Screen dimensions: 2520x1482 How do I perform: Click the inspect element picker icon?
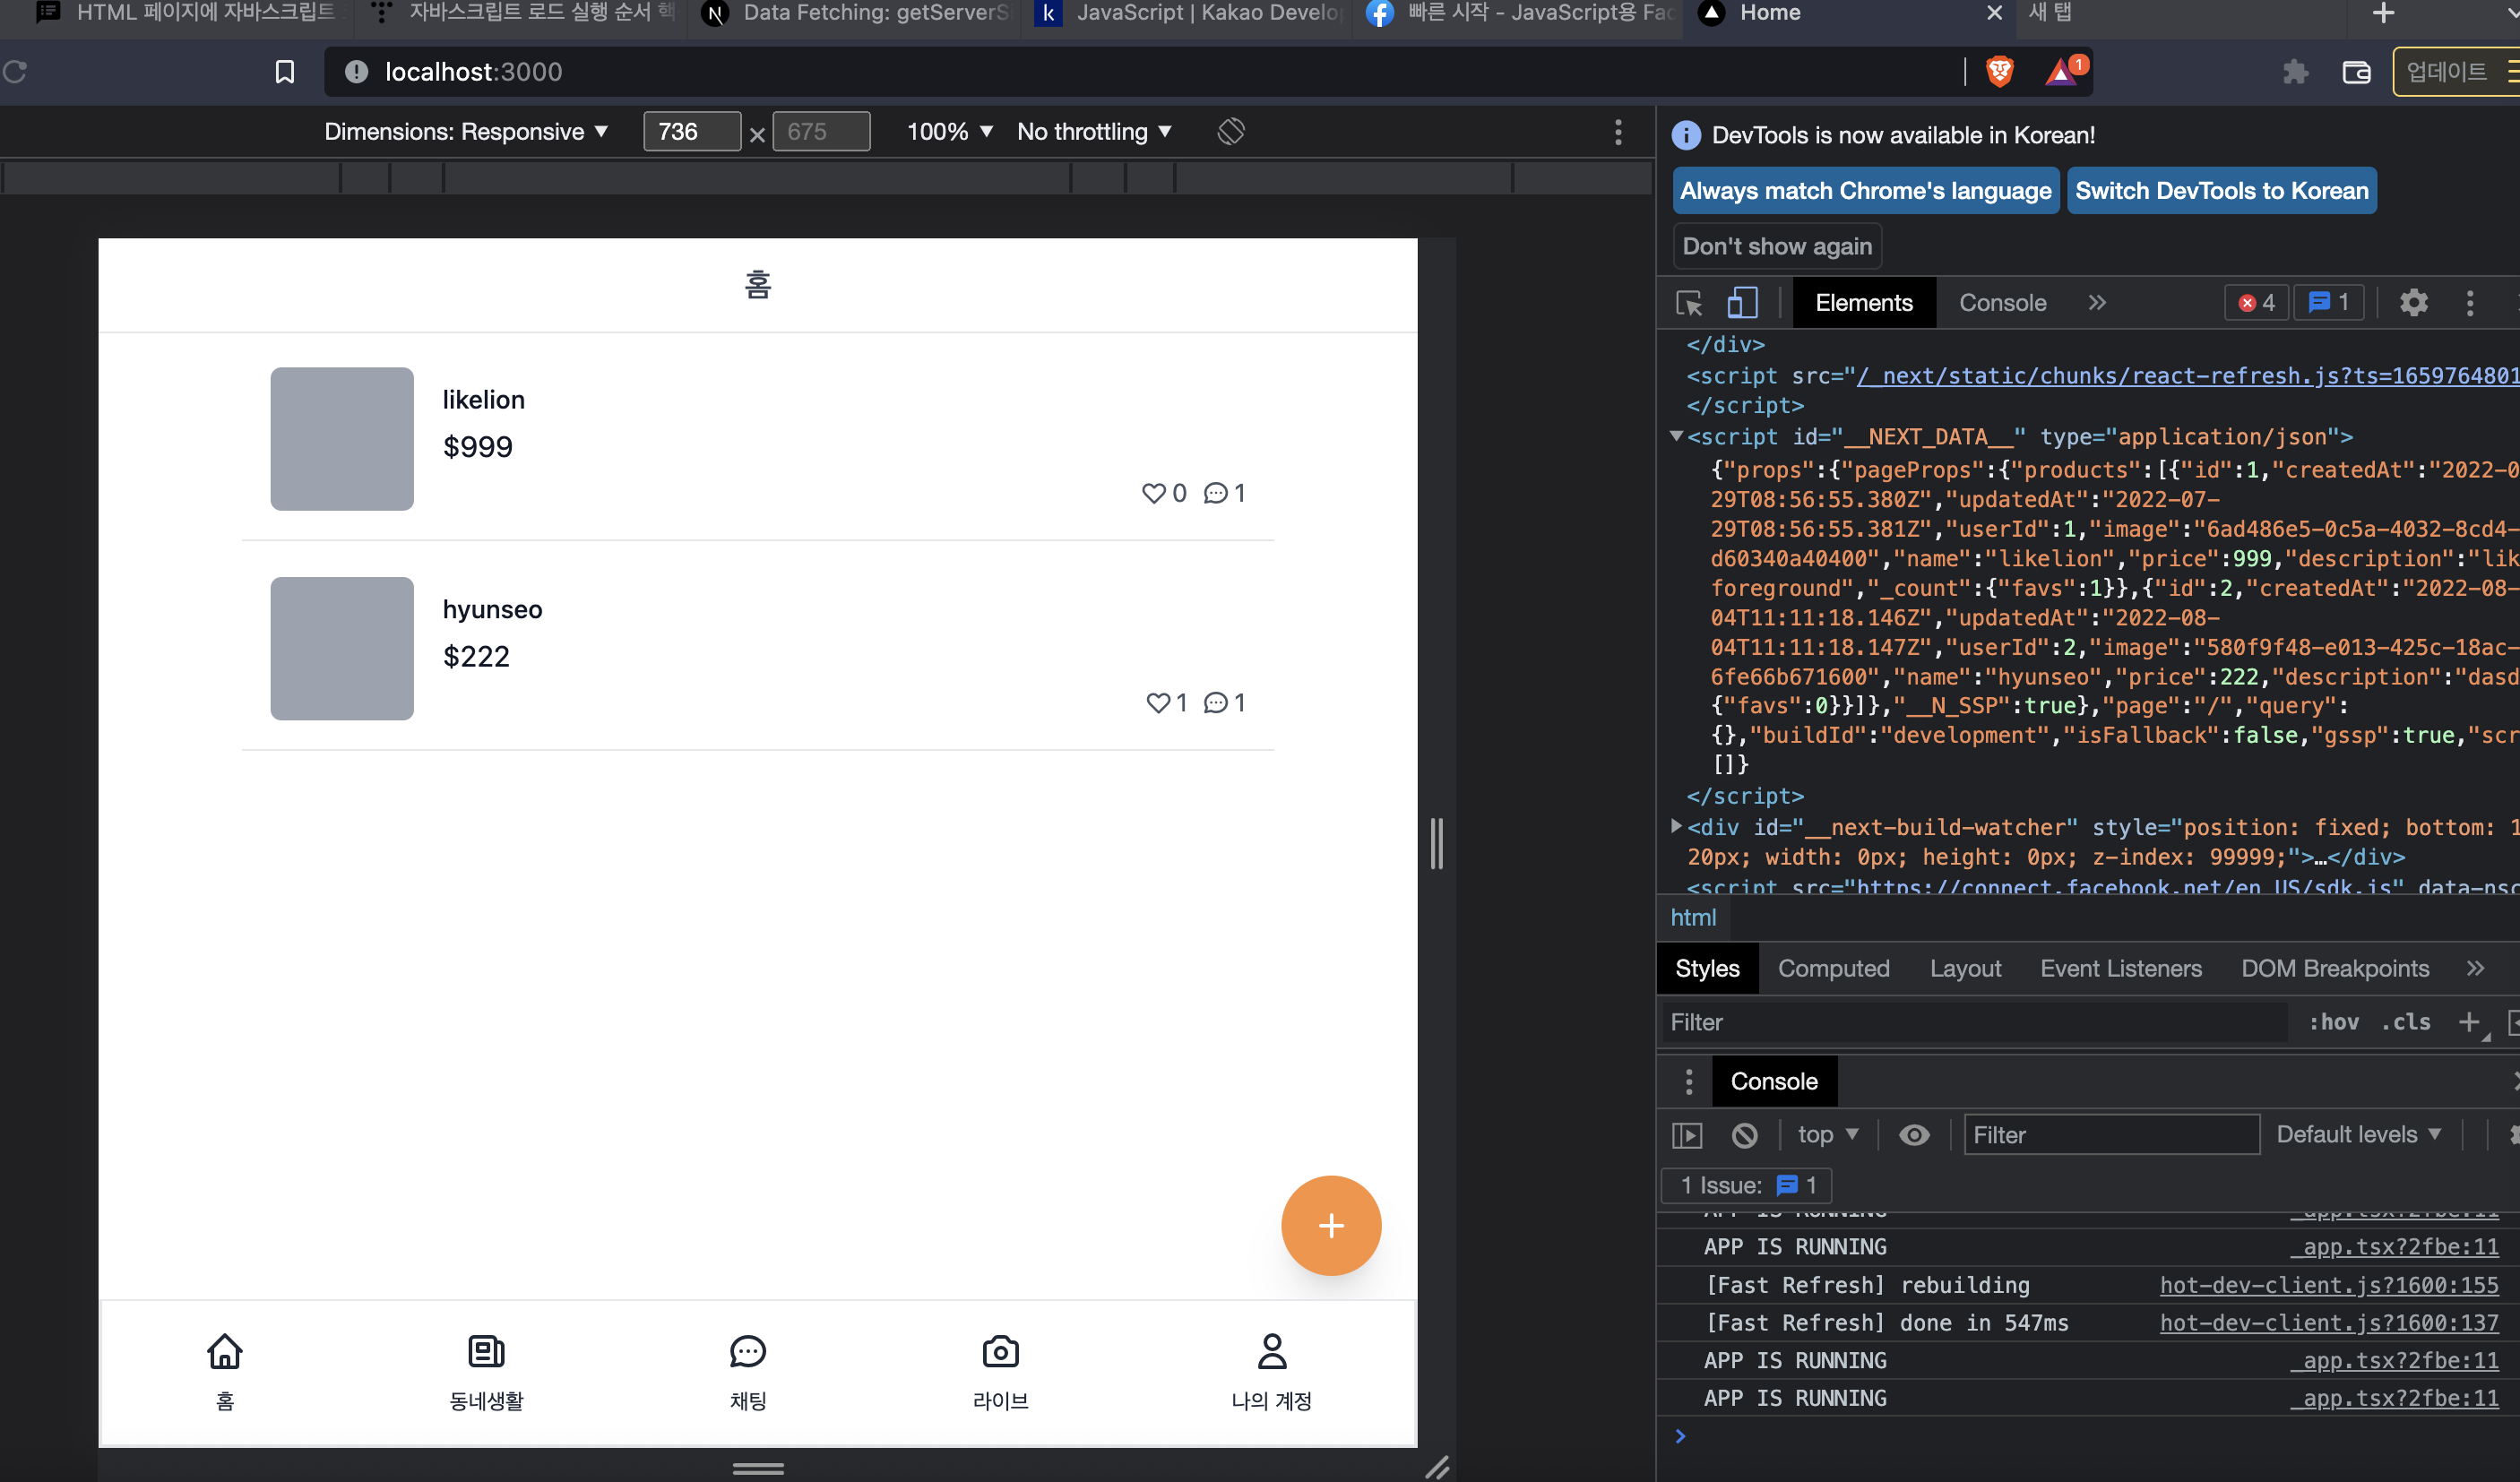[1689, 303]
